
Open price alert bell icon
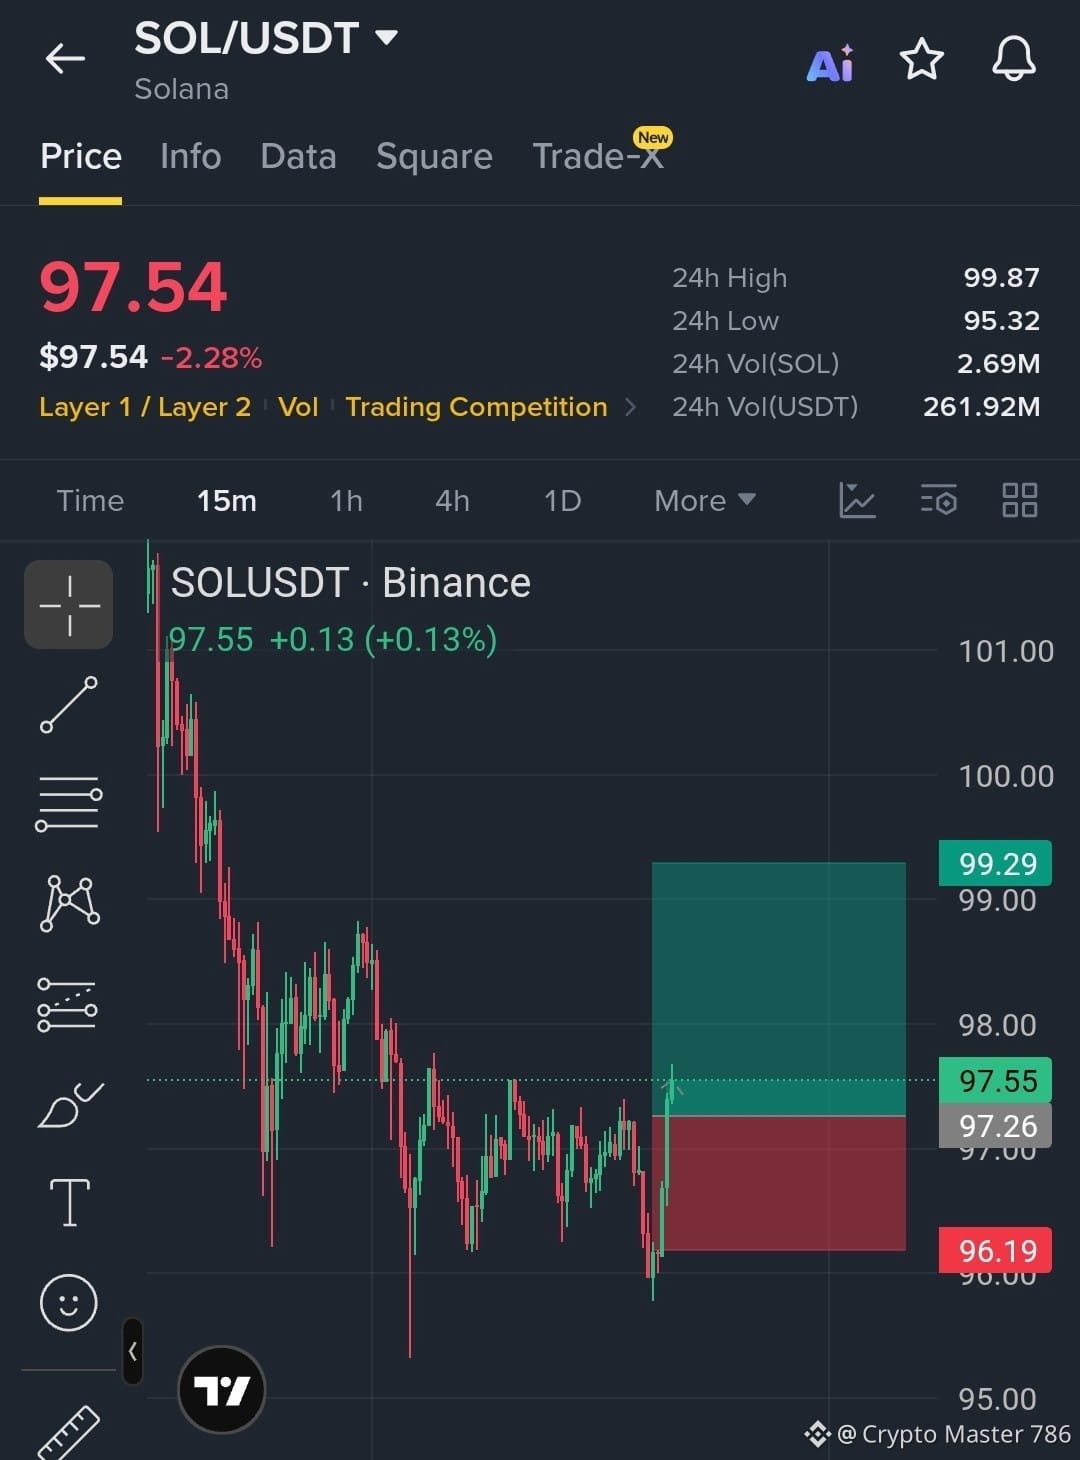[x=1013, y=59]
